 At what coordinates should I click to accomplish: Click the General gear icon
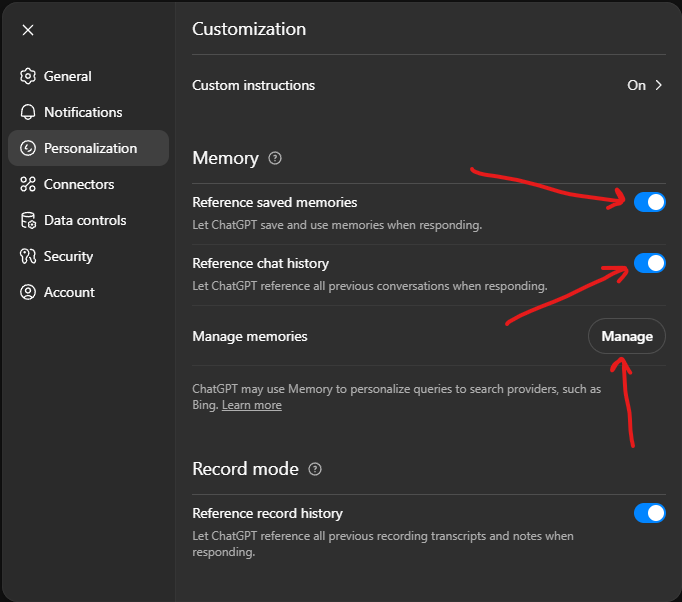pos(28,76)
